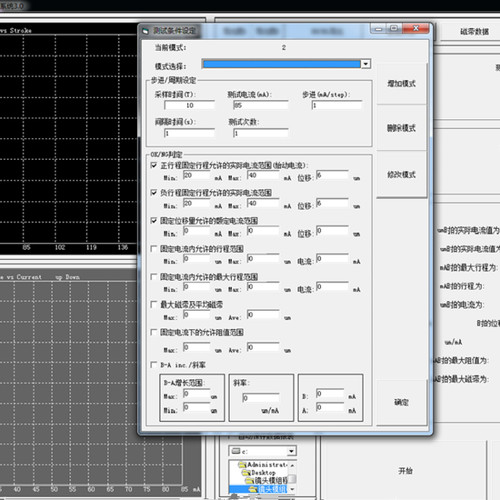Screen dimensions: 500x500
Task: Click the 斜率 um/mA input field
Action: (261, 398)
